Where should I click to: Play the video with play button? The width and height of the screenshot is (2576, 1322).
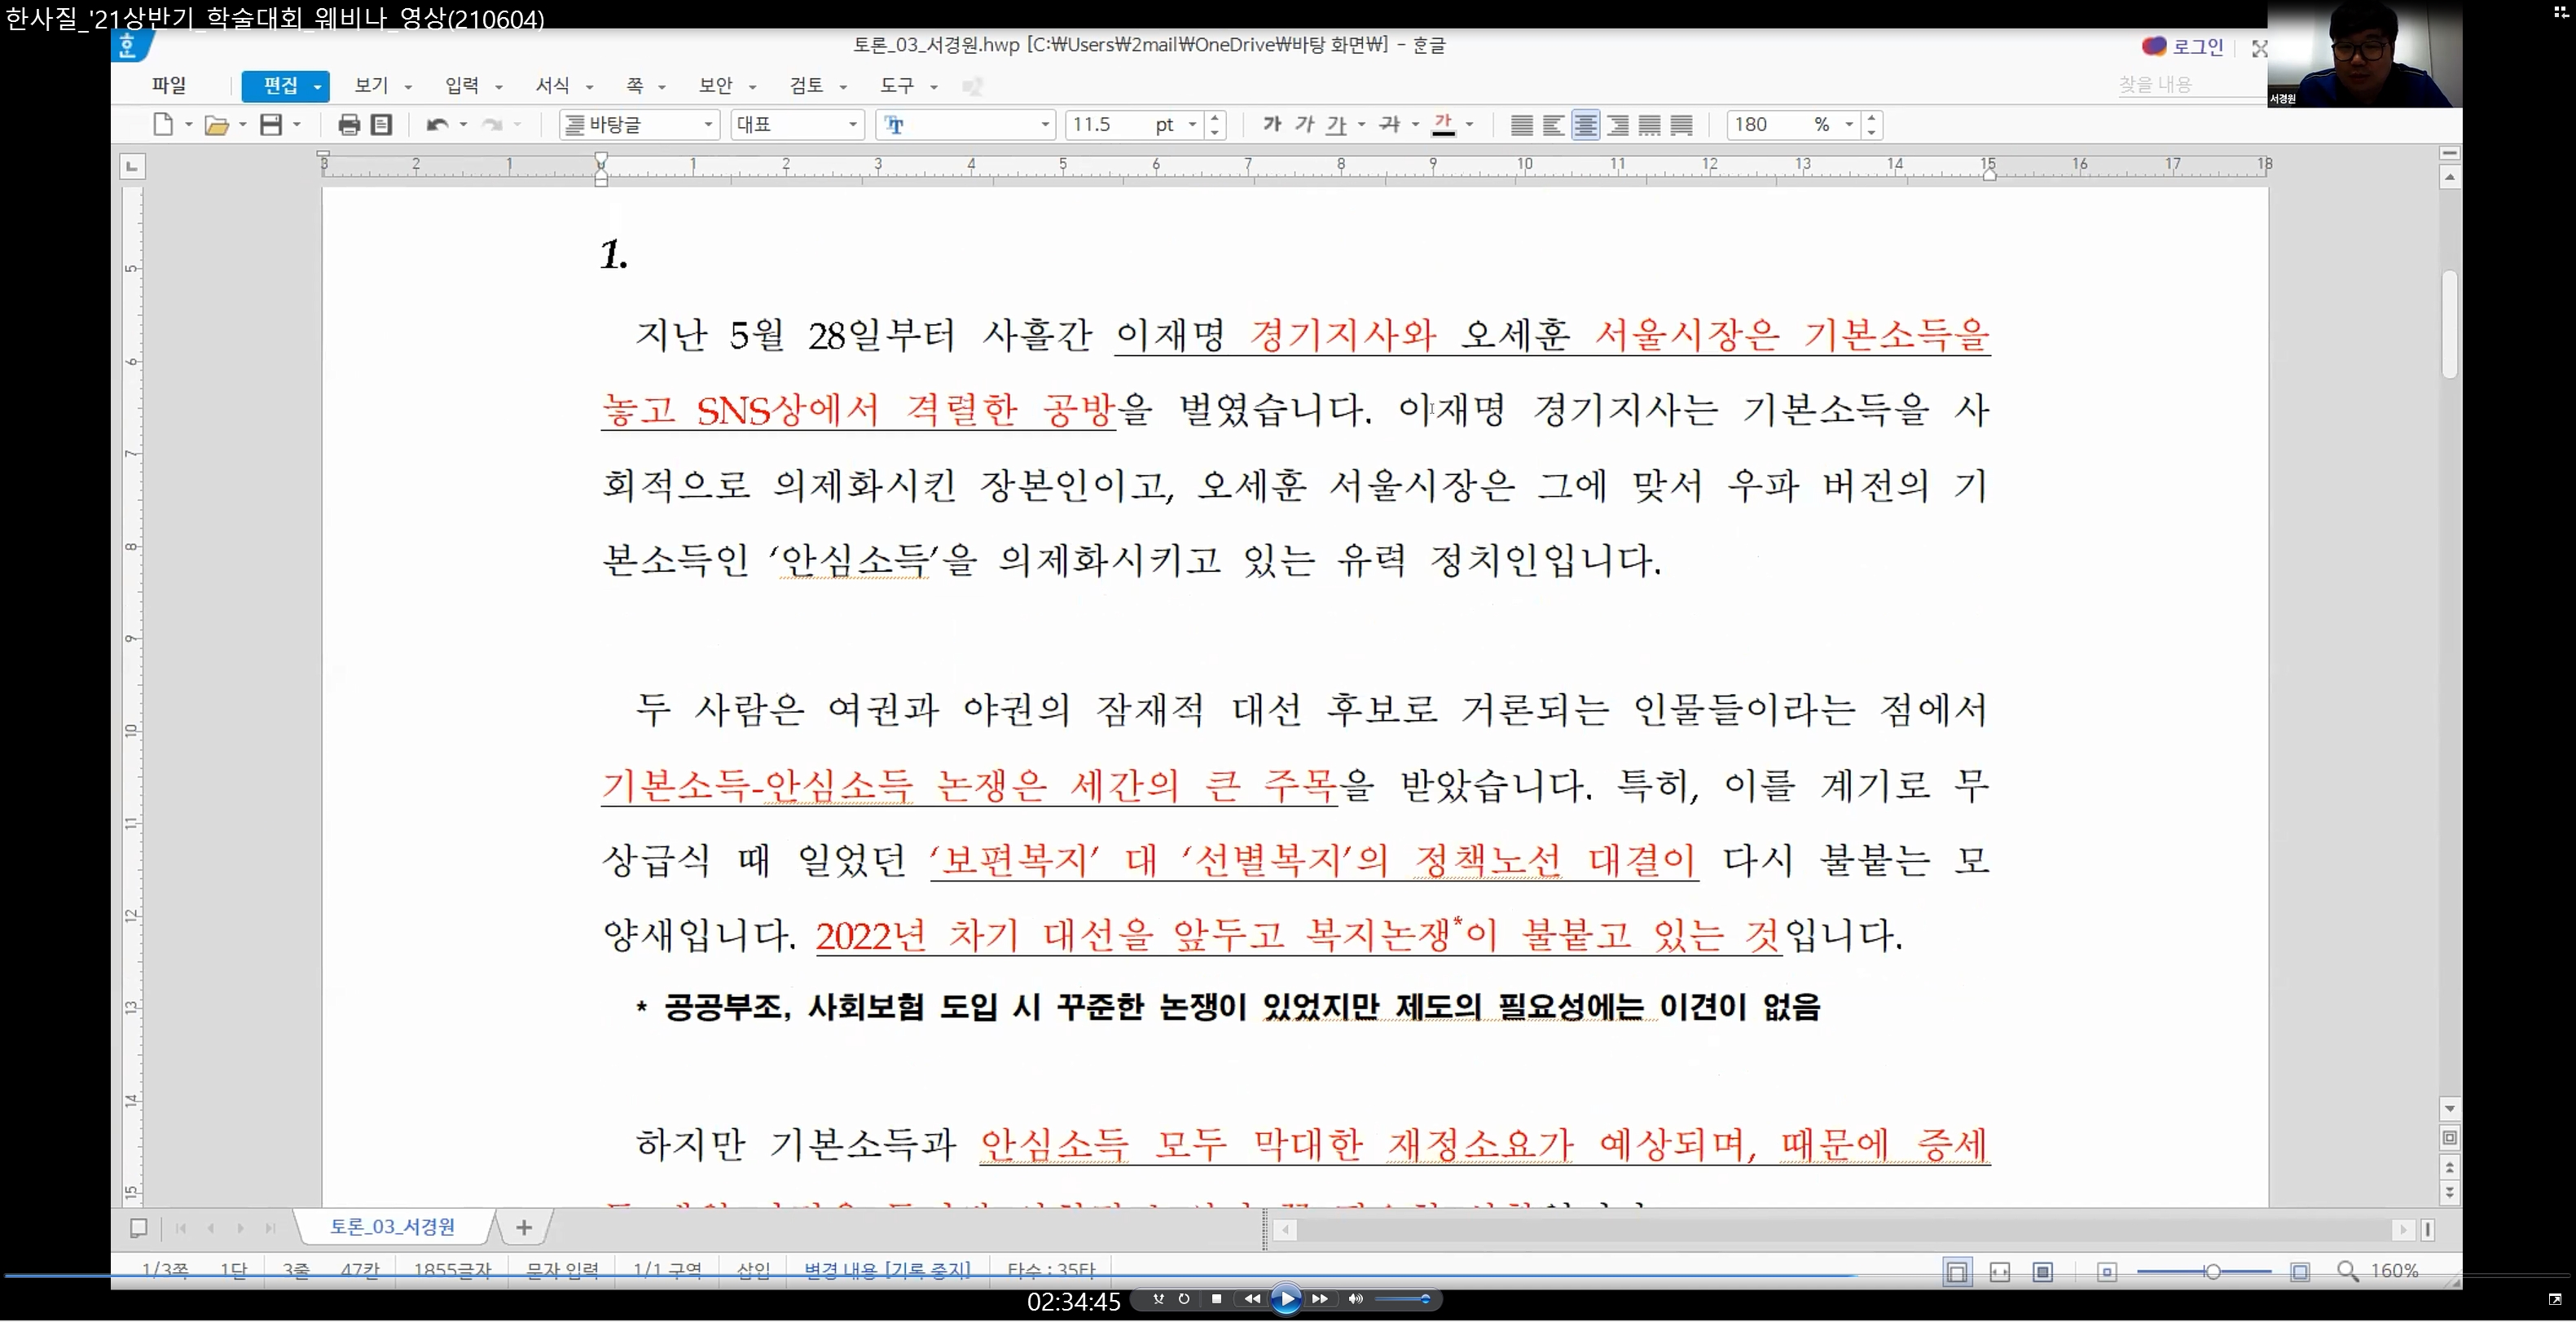1286,1299
